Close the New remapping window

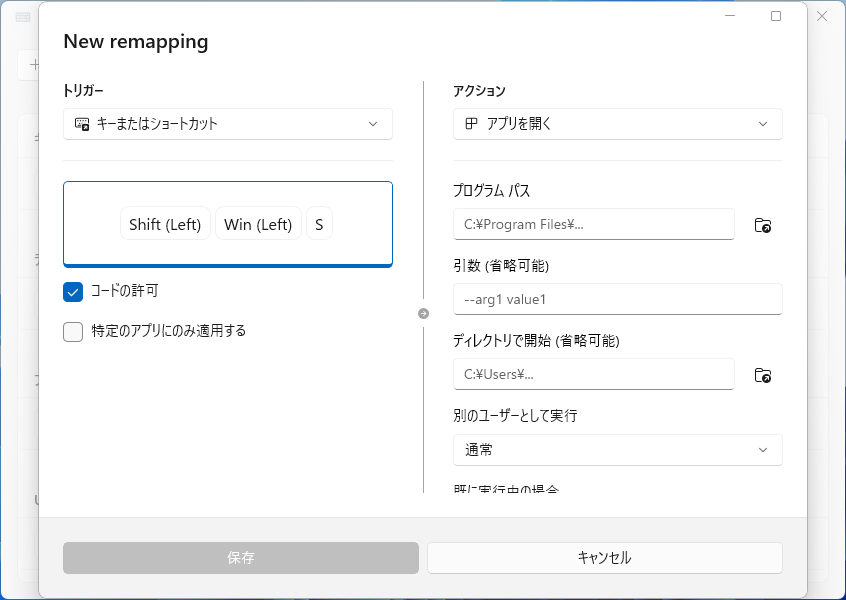[822, 16]
